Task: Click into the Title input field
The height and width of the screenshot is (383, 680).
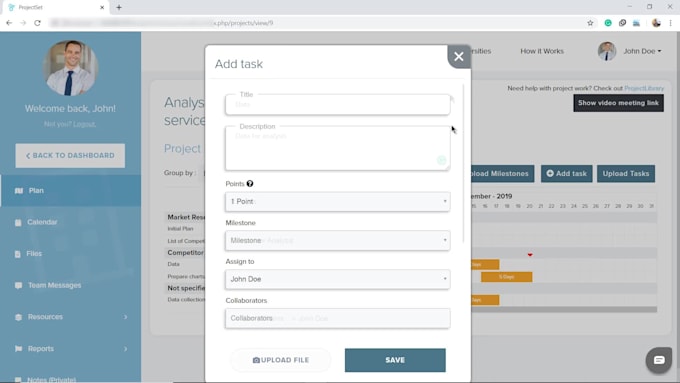Action: 337,105
